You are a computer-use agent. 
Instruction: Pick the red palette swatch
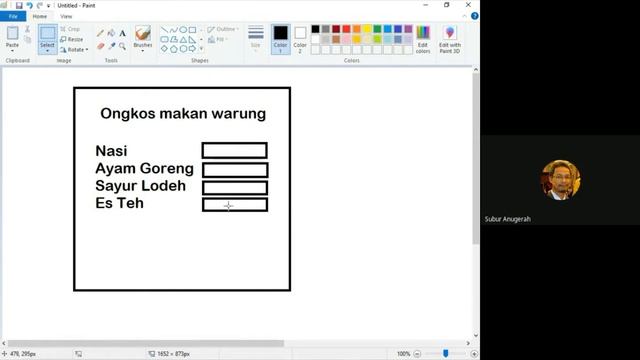point(346,29)
